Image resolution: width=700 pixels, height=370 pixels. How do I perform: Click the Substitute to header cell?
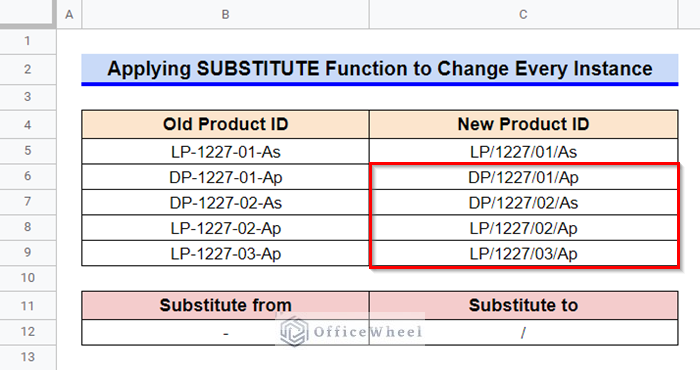523,305
